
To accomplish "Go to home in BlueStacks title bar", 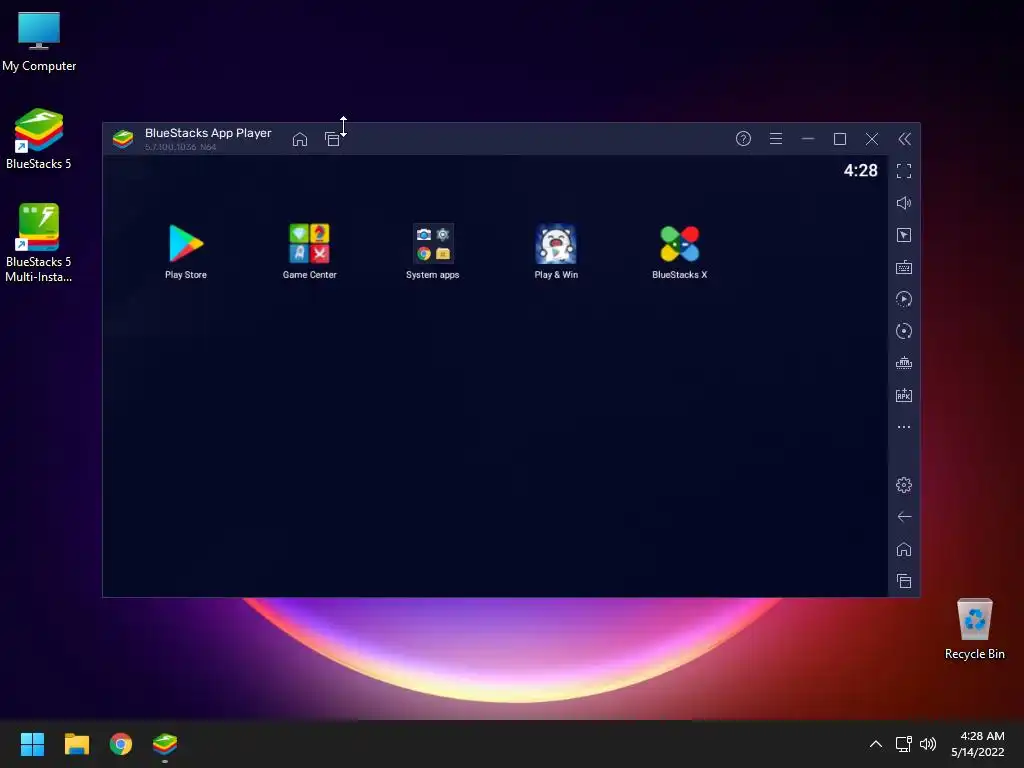I will click(300, 139).
